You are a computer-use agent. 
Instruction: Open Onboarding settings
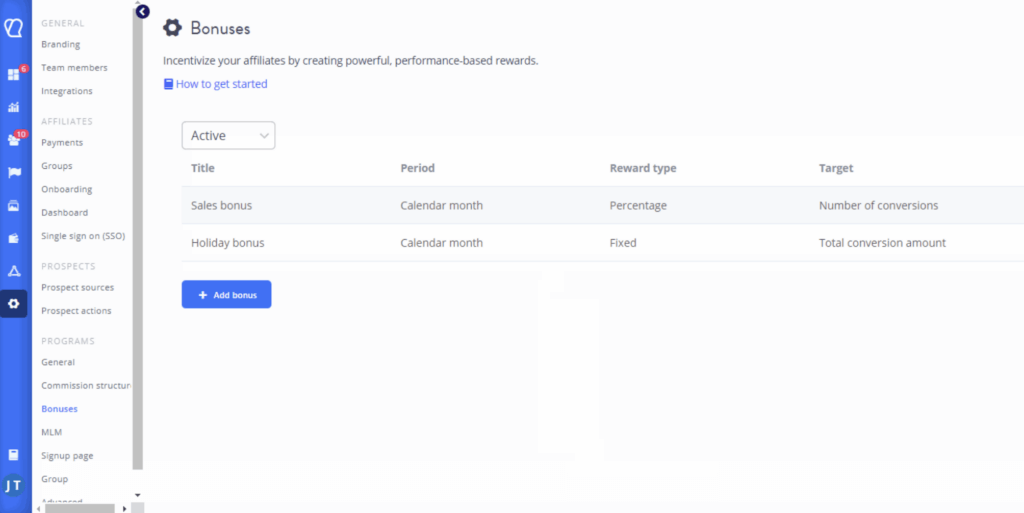tap(67, 189)
